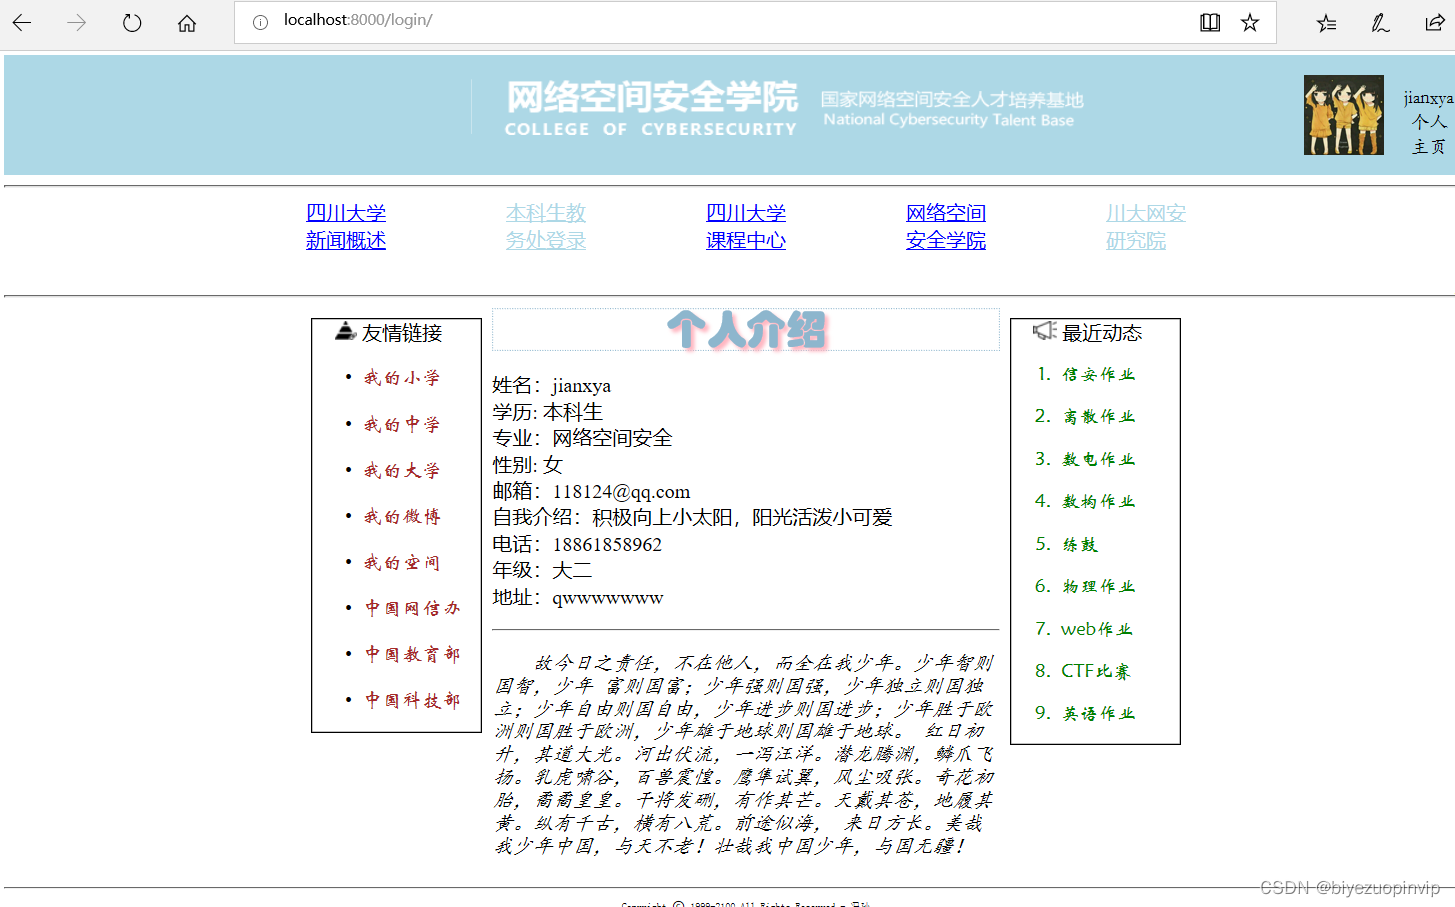Click the 姓名 jianxya line

552,385
